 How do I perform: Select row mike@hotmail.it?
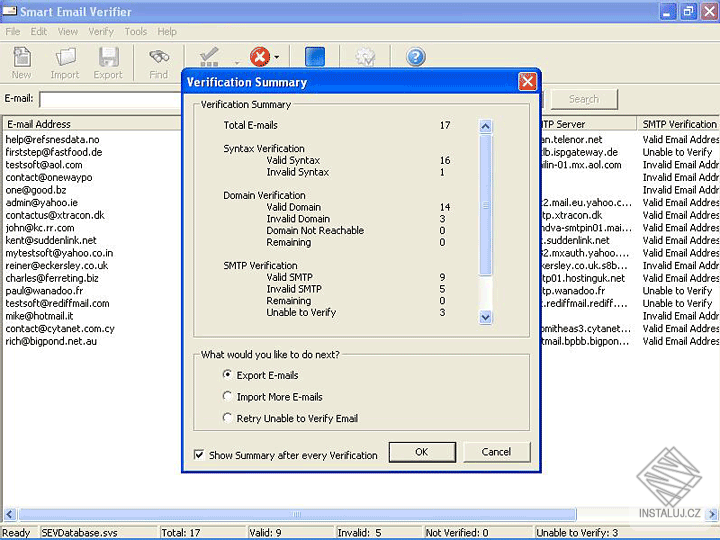[39, 316]
